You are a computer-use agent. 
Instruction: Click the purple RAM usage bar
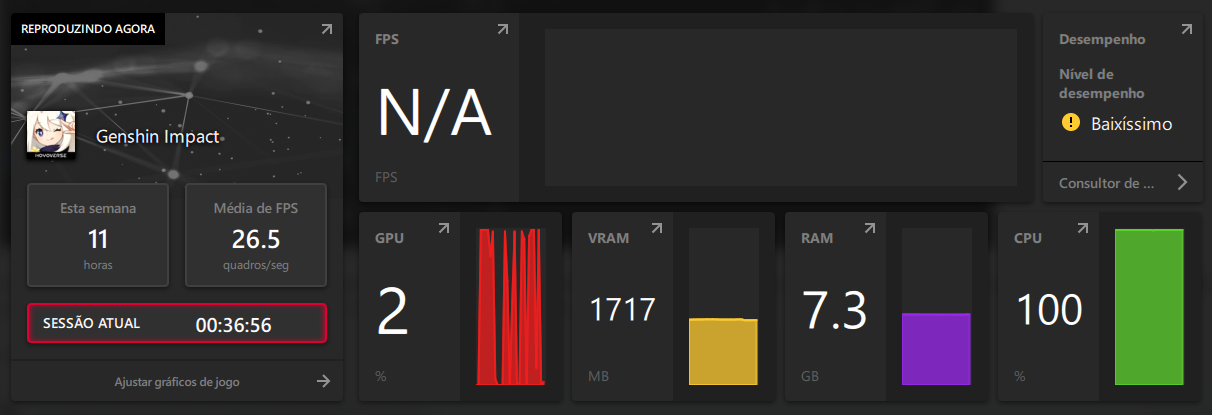click(936, 349)
